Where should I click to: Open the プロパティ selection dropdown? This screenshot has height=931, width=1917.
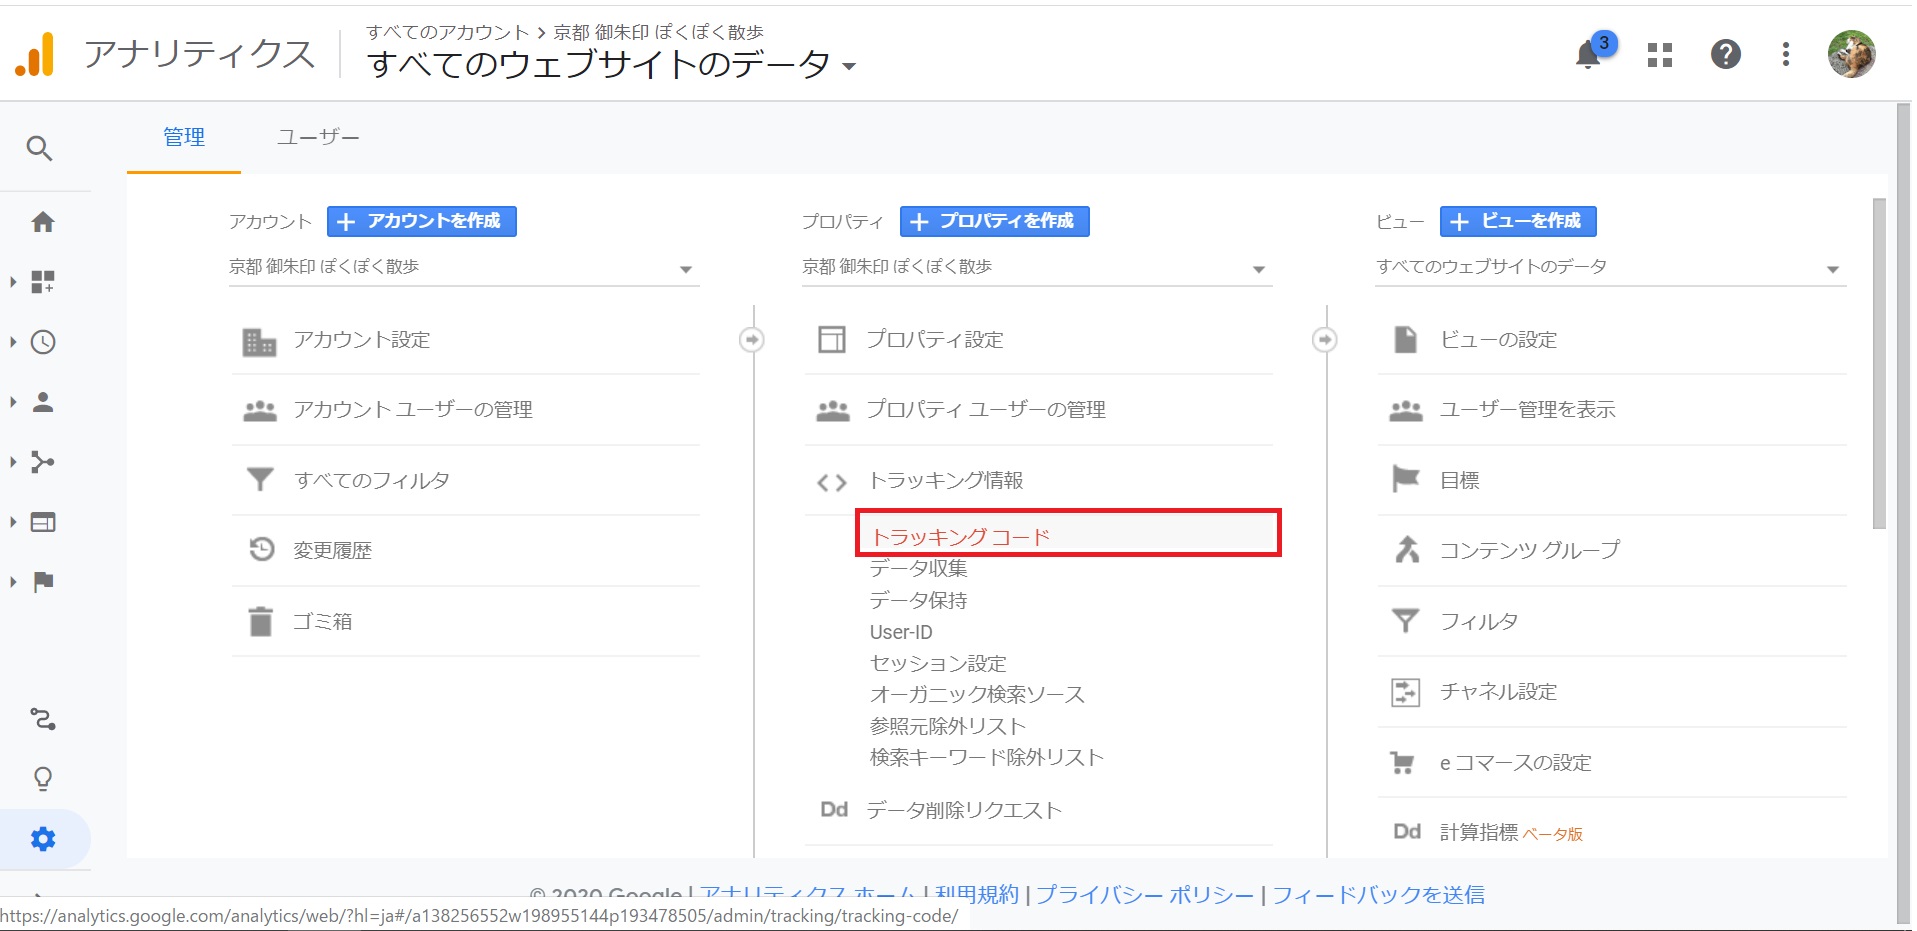pyautogui.click(x=1037, y=268)
